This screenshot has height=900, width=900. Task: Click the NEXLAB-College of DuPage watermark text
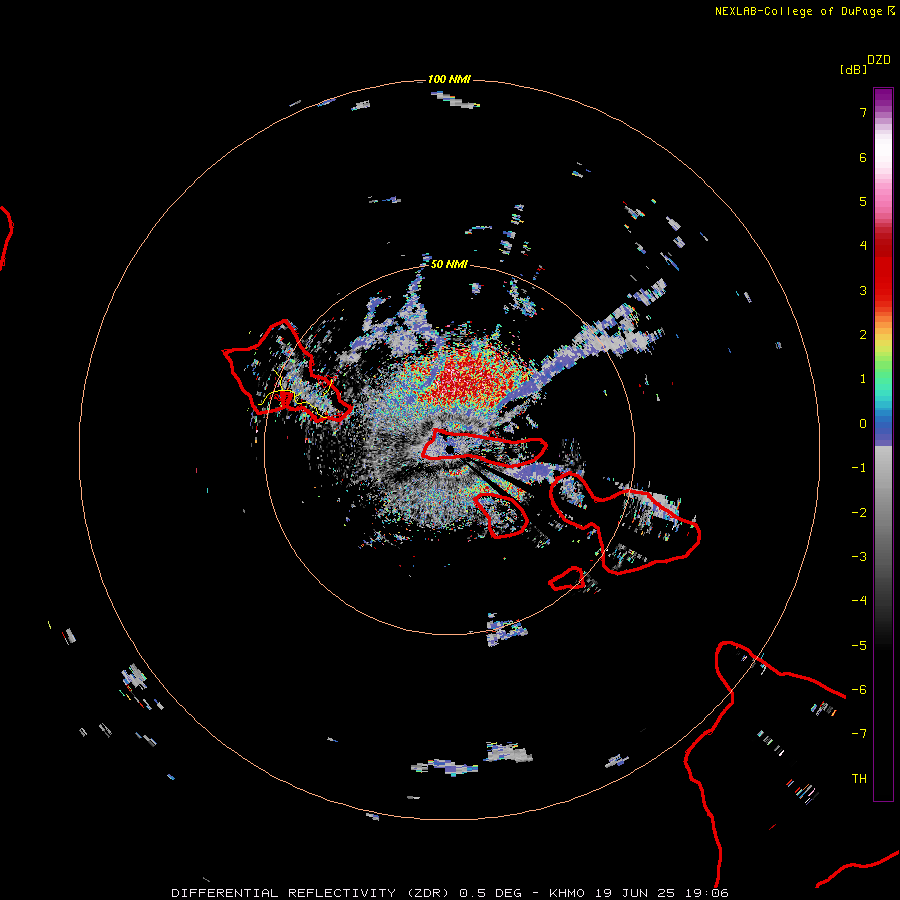tap(804, 11)
